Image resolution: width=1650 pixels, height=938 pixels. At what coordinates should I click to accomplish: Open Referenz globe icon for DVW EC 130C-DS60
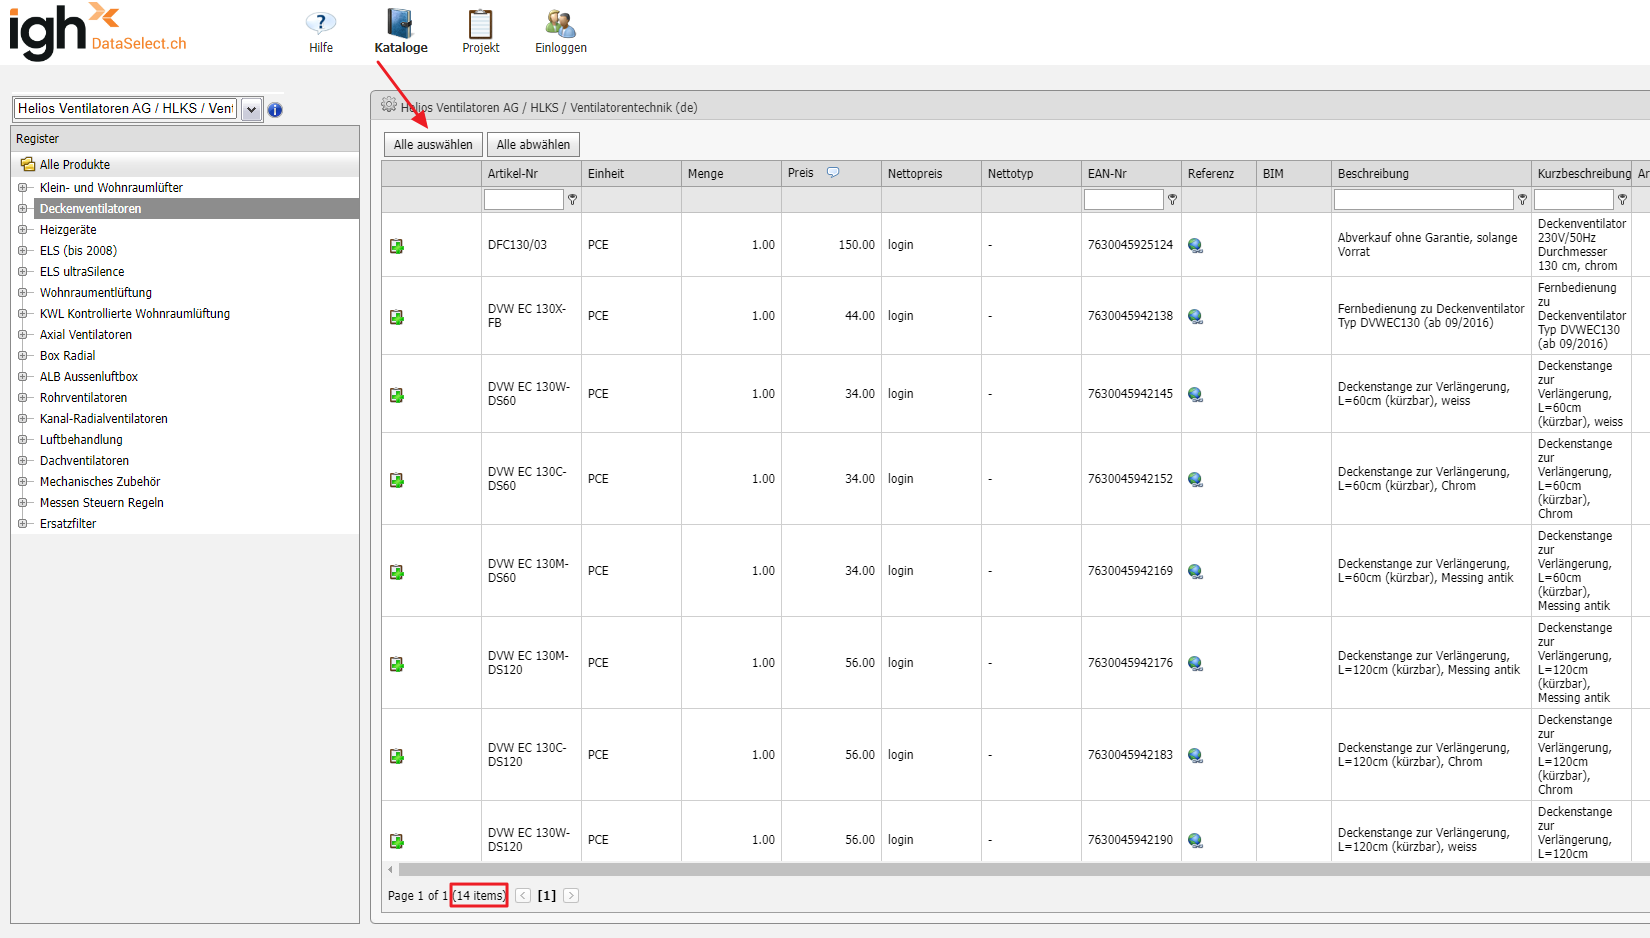point(1195,480)
